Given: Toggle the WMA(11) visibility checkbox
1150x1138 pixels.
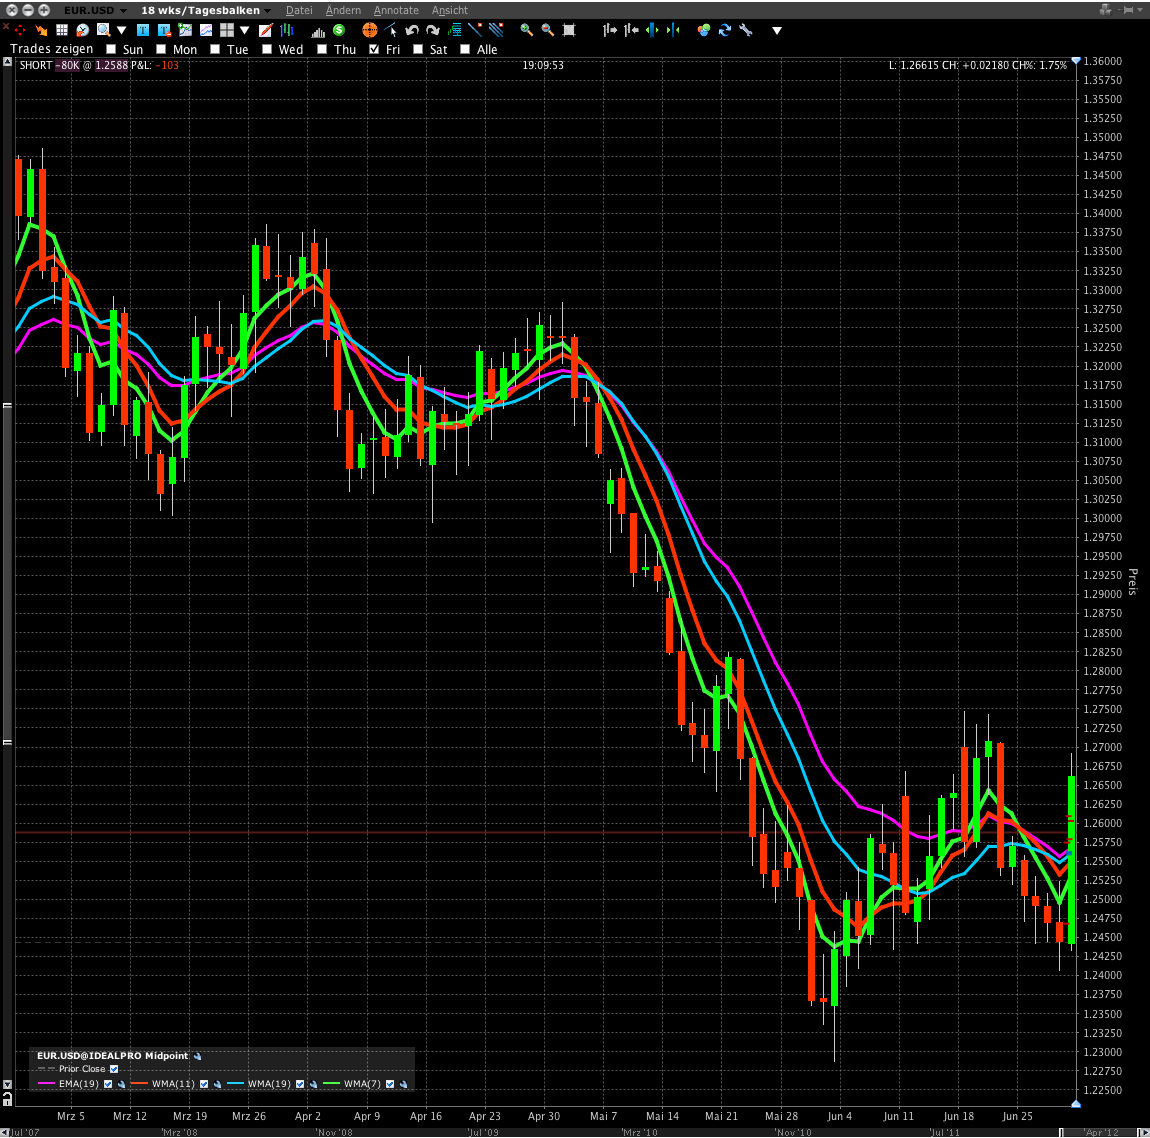Looking at the screenshot, I should pyautogui.click(x=204, y=1084).
